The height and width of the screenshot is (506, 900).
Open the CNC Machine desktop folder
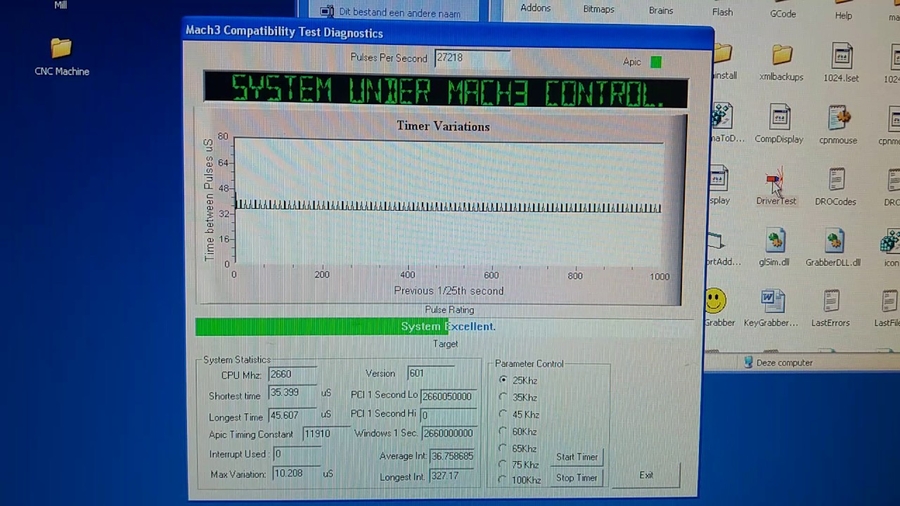click(61, 57)
